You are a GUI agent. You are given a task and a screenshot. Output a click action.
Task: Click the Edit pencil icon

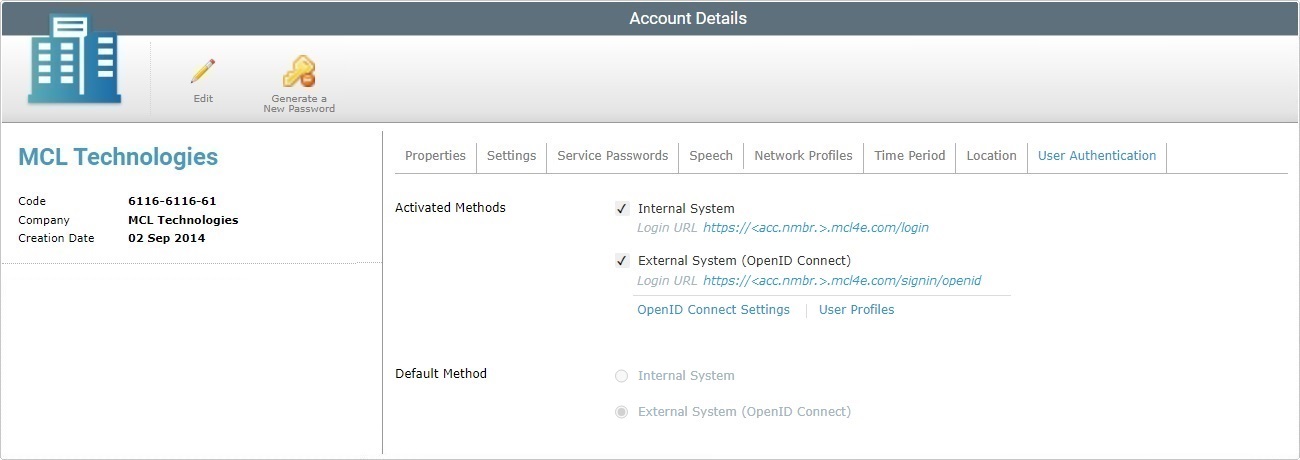tap(203, 71)
